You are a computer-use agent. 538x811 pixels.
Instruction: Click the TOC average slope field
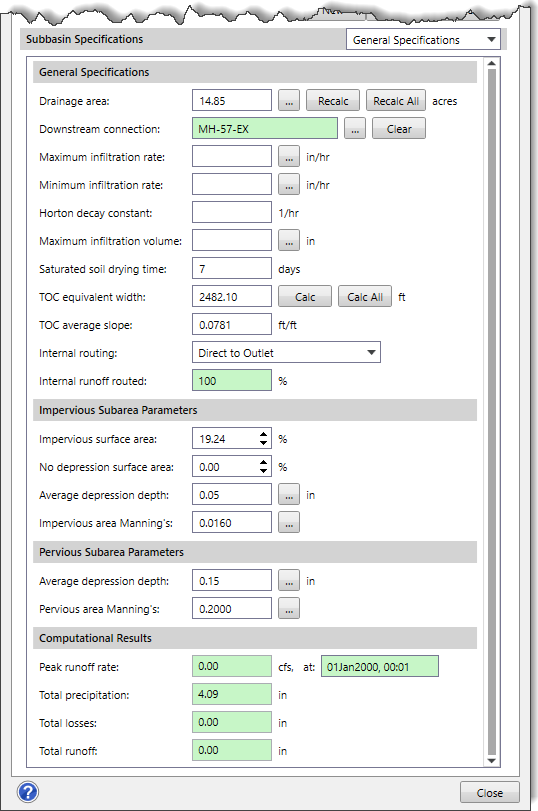(232, 324)
